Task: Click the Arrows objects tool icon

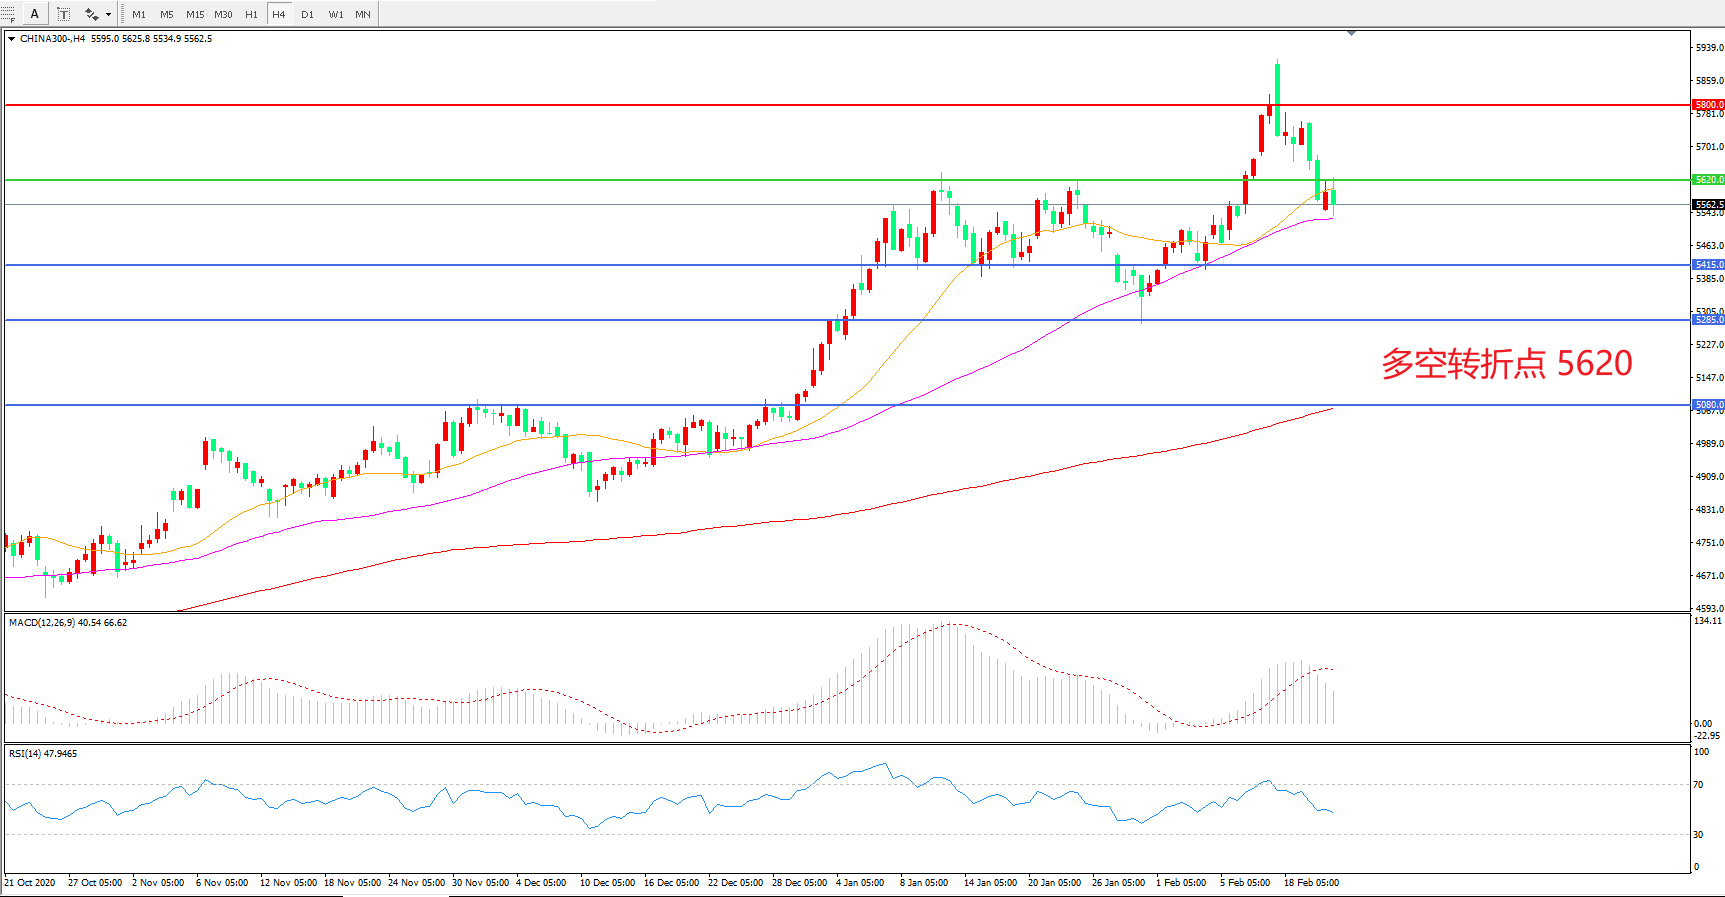Action: [x=91, y=14]
